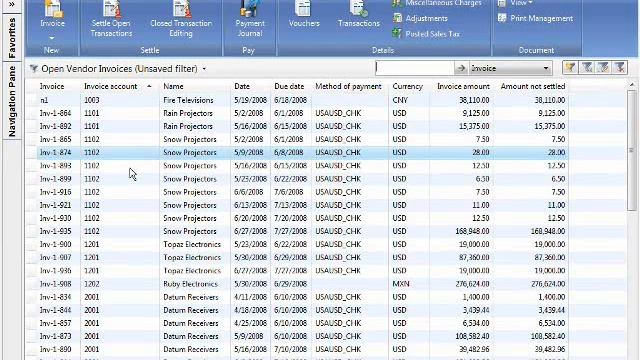Tick the checkbox for Inv-1-892
The height and width of the screenshot is (360, 640).
click(x=32, y=127)
